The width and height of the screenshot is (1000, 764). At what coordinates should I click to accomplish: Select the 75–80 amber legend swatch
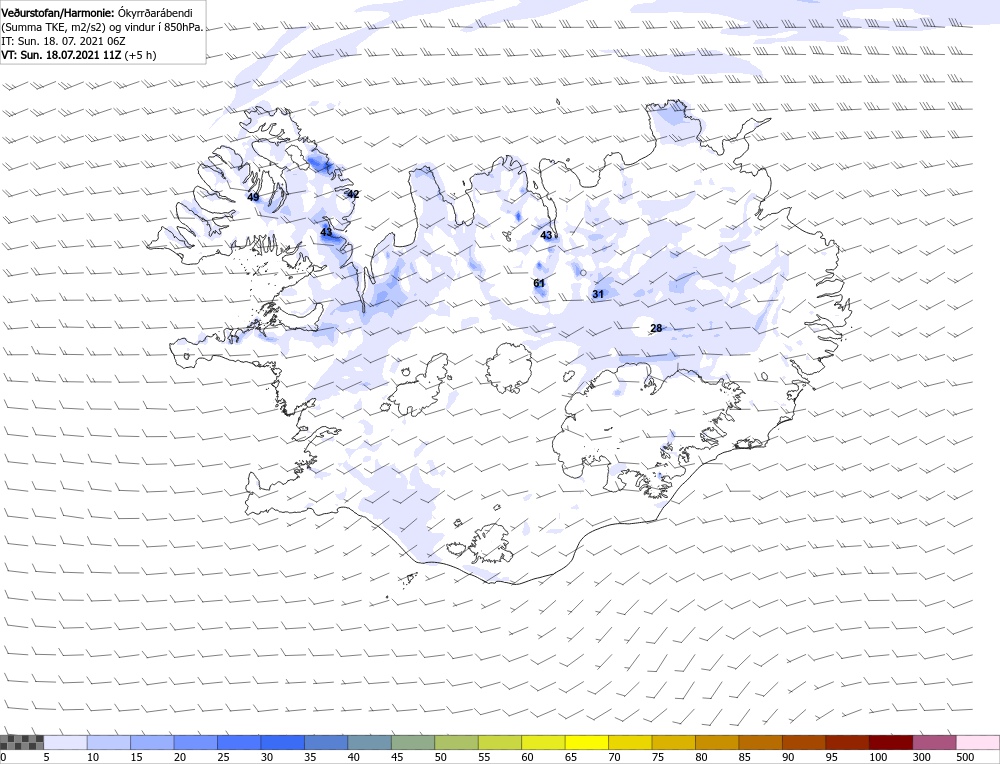pyautogui.click(x=673, y=742)
